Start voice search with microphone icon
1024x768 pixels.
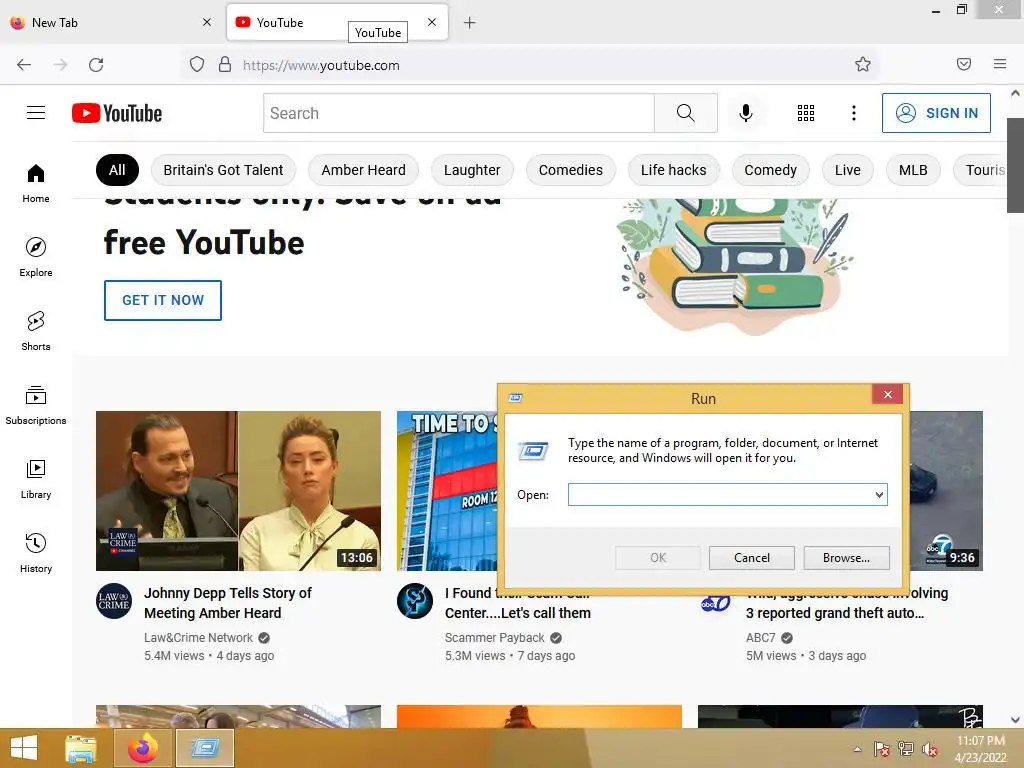click(746, 113)
